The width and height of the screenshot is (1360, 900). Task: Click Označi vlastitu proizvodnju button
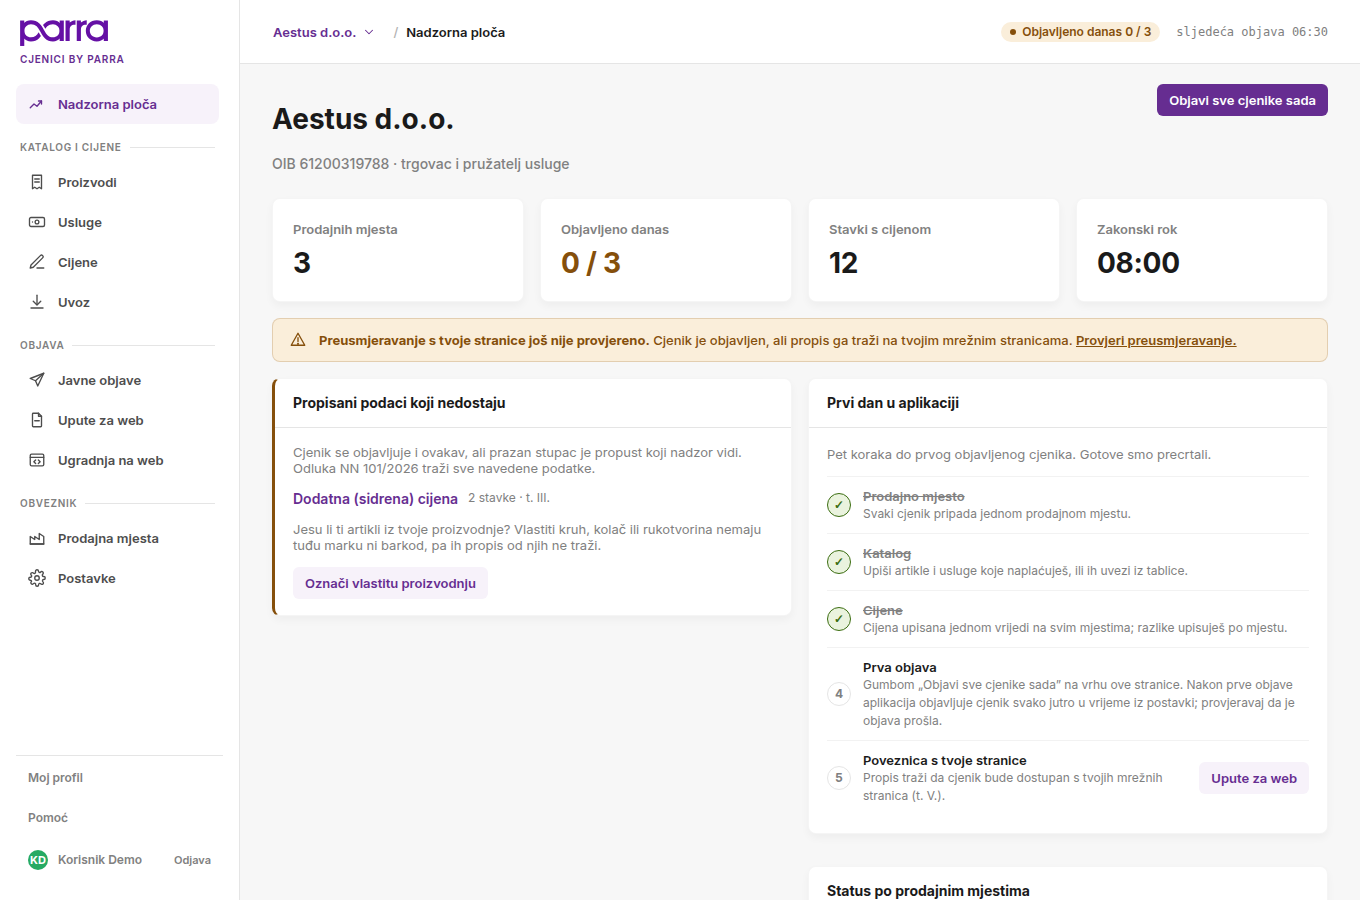tap(390, 583)
